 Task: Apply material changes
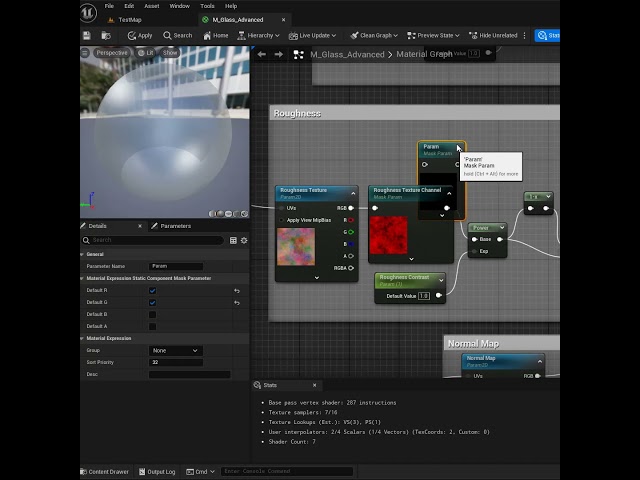tap(140, 36)
